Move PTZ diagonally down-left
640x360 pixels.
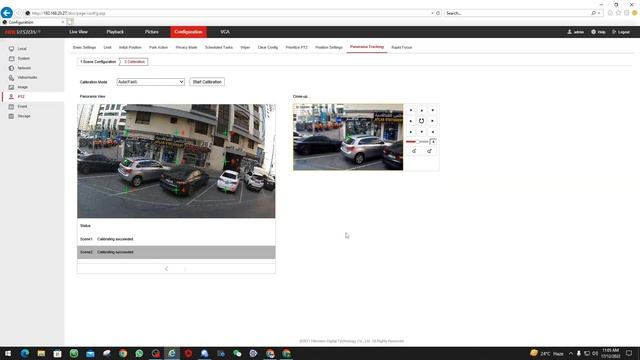point(411,132)
